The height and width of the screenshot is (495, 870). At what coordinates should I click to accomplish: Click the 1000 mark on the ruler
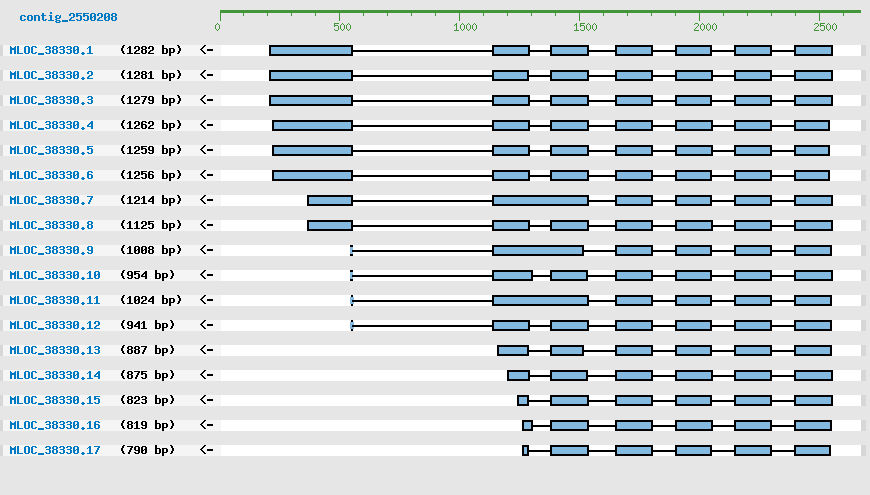[x=465, y=27]
